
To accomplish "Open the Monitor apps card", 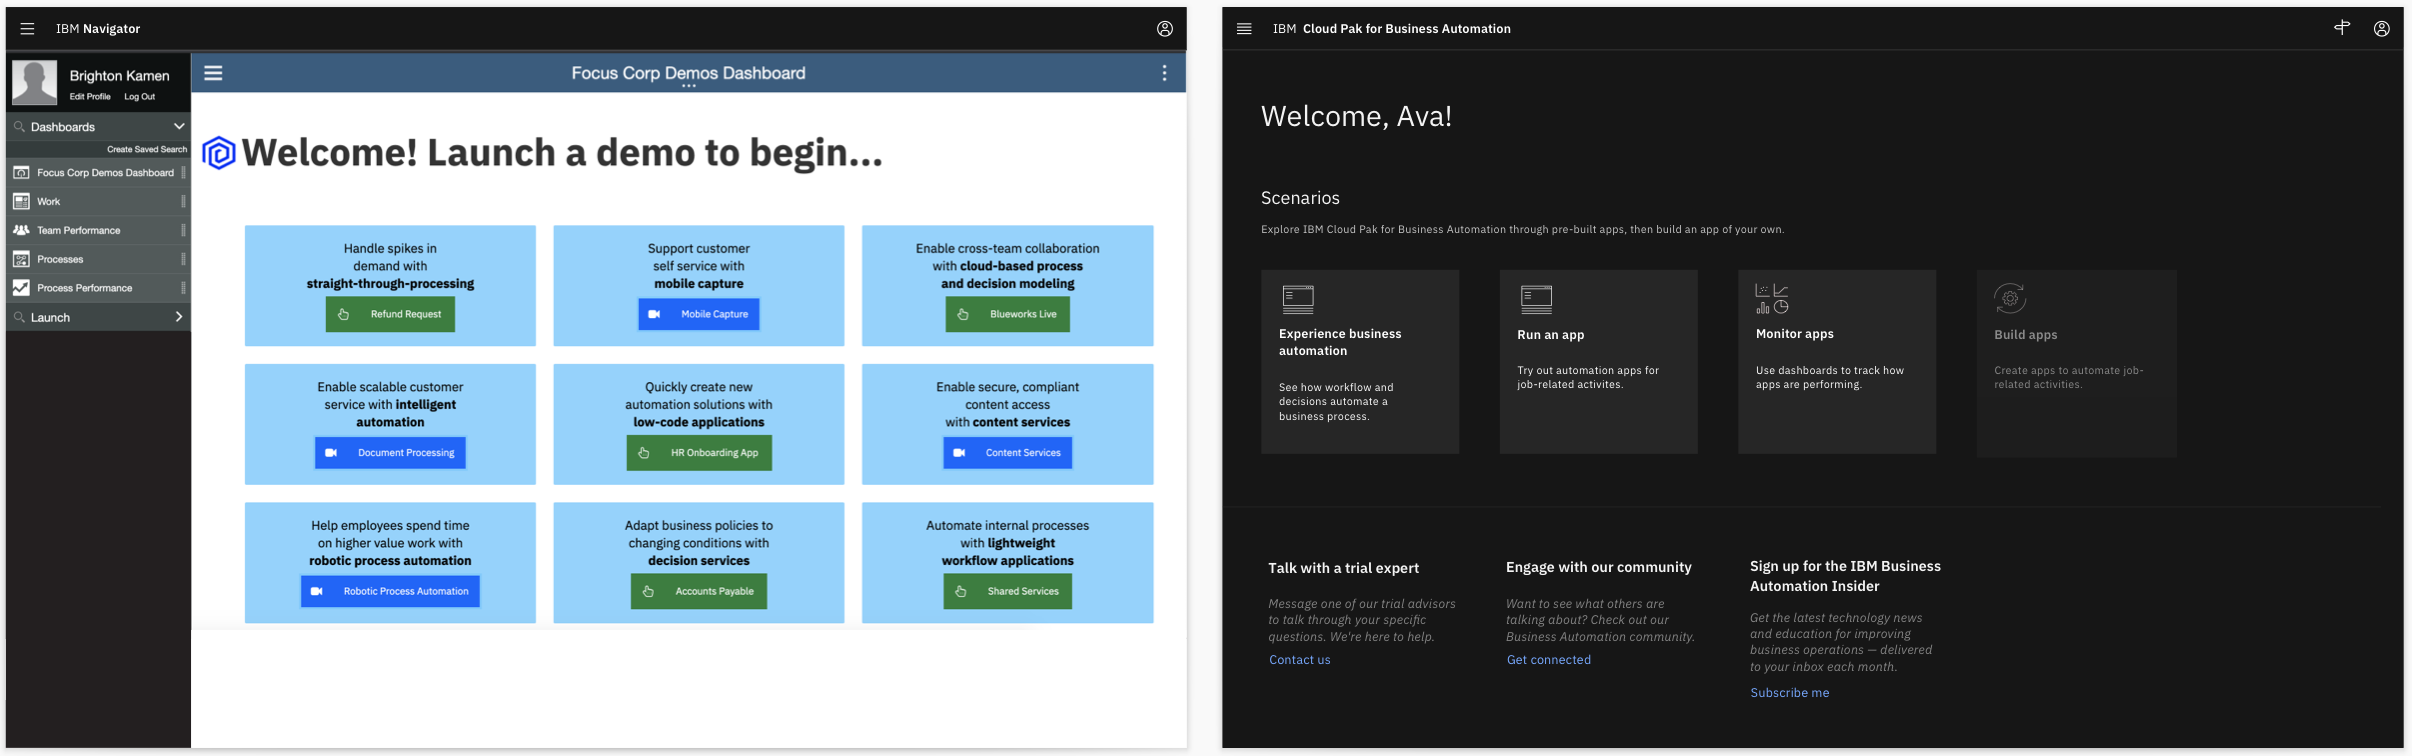I will click(x=1837, y=362).
